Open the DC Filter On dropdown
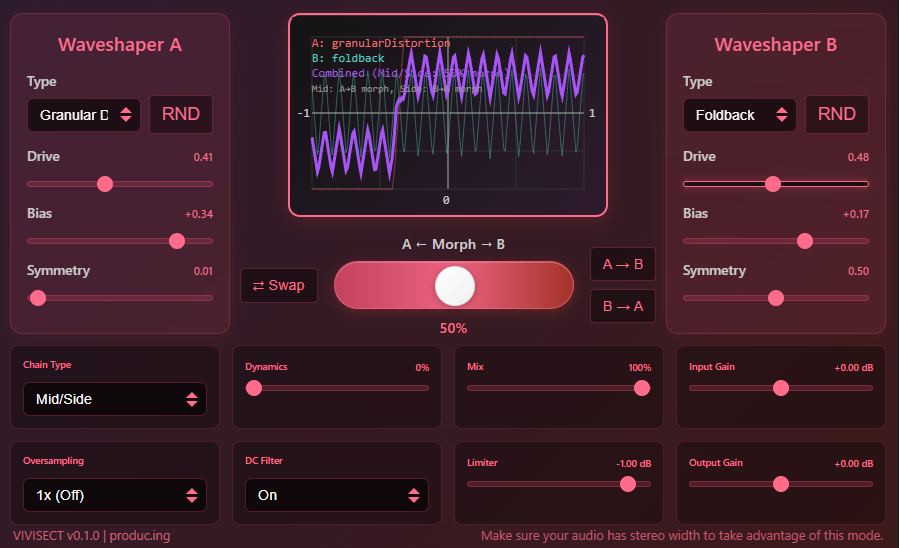The height and width of the screenshot is (548, 899). (x=337, y=495)
